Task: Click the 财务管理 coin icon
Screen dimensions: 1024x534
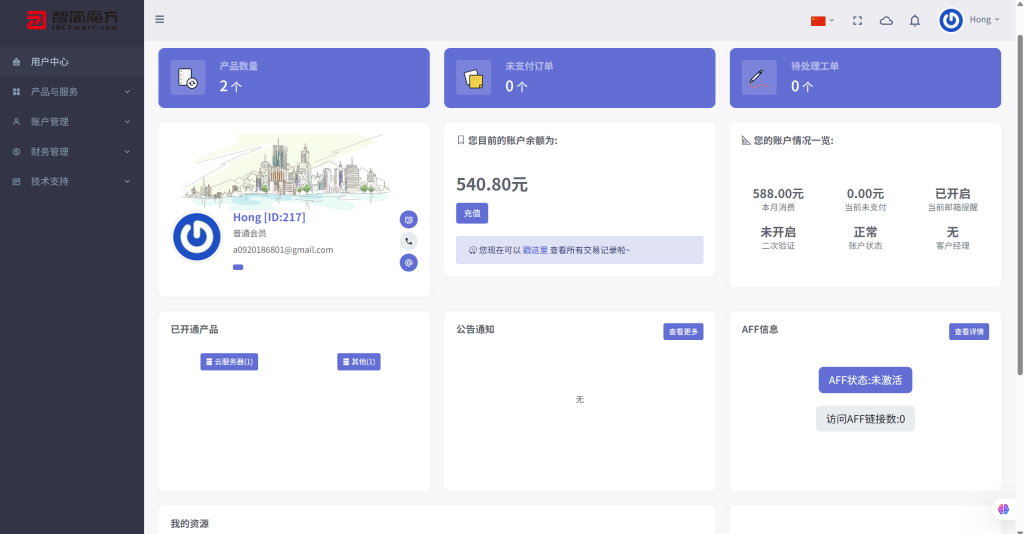Action: [x=16, y=152]
